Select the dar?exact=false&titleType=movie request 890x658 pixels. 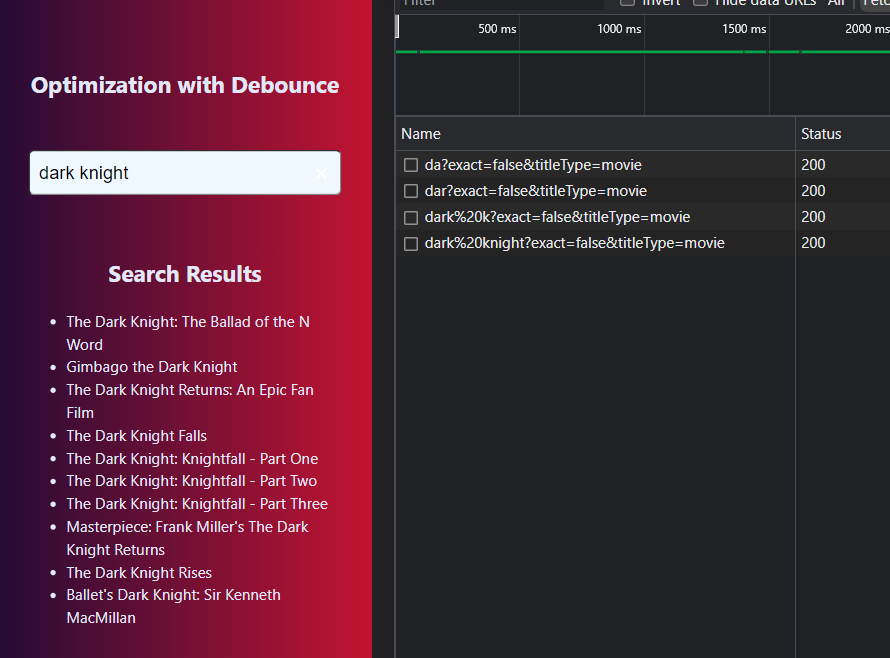coord(536,191)
